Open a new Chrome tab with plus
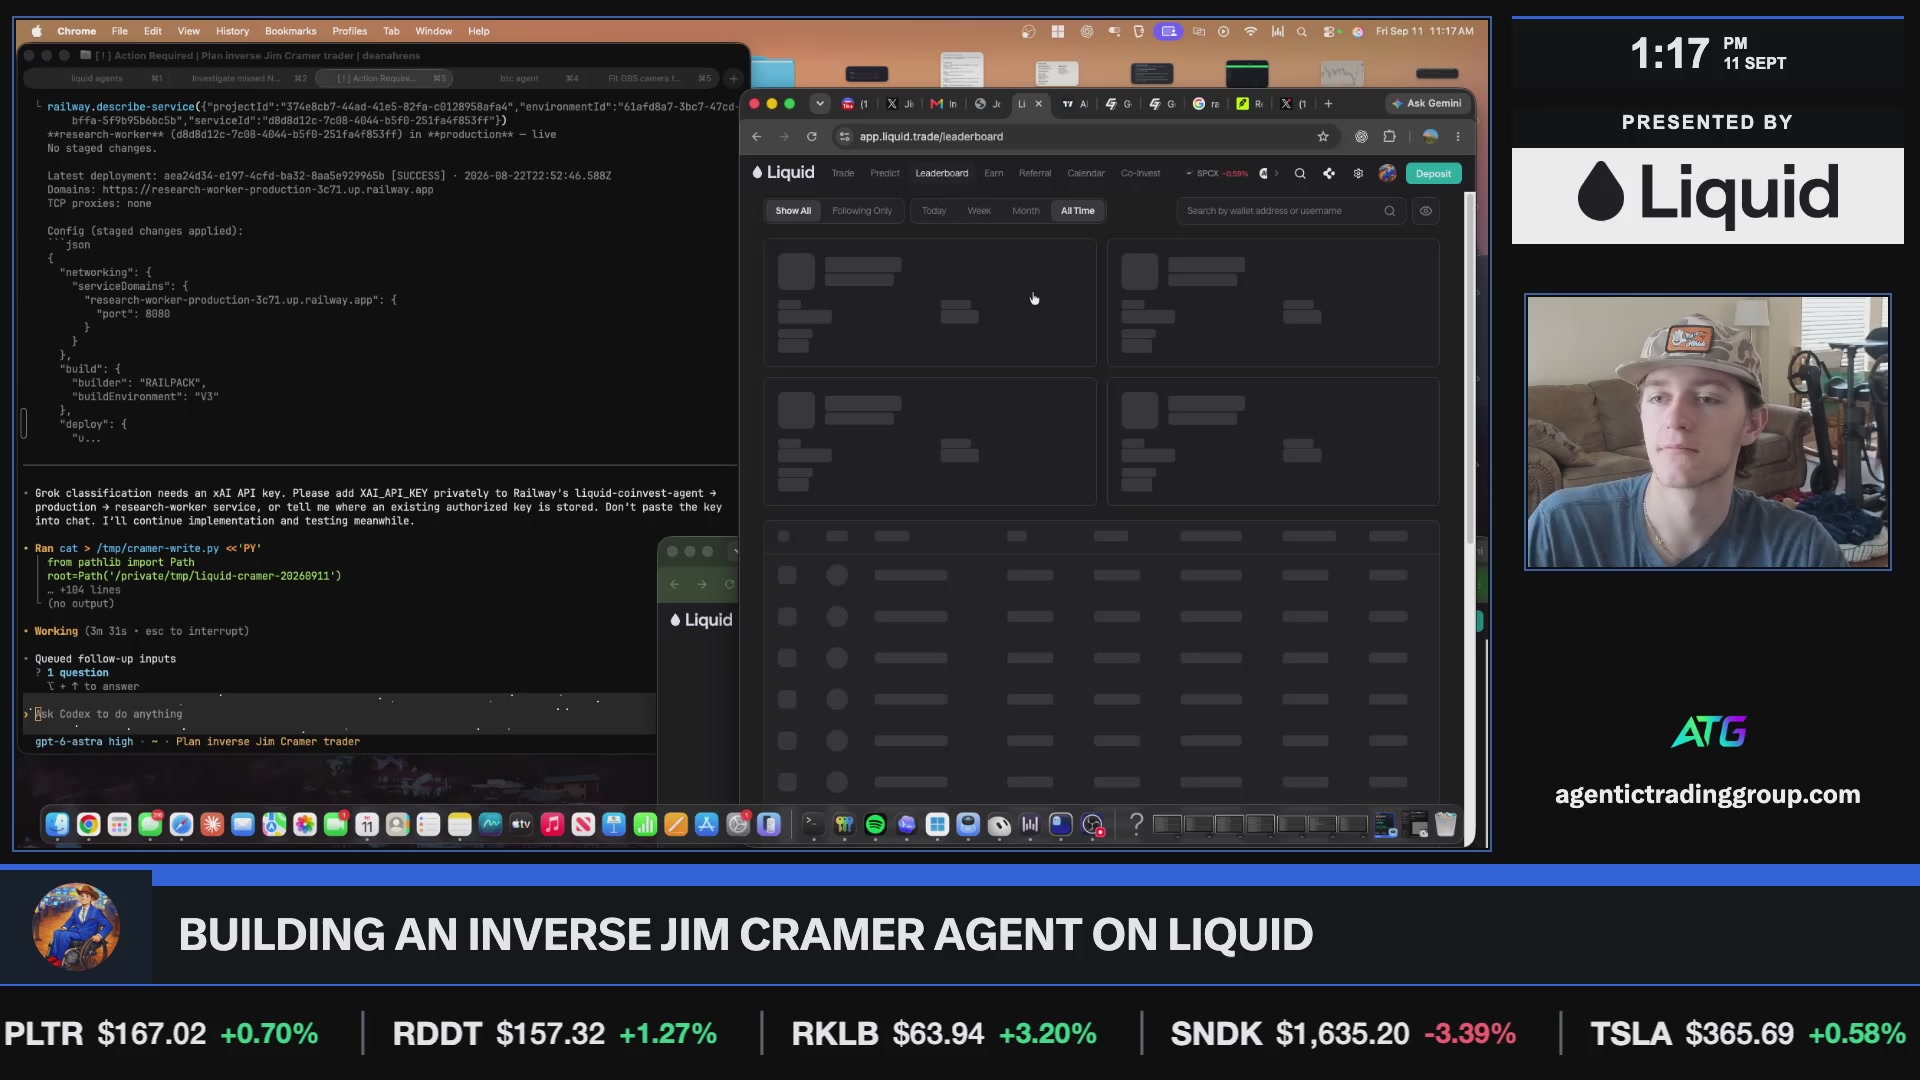1920x1080 pixels. click(1328, 104)
